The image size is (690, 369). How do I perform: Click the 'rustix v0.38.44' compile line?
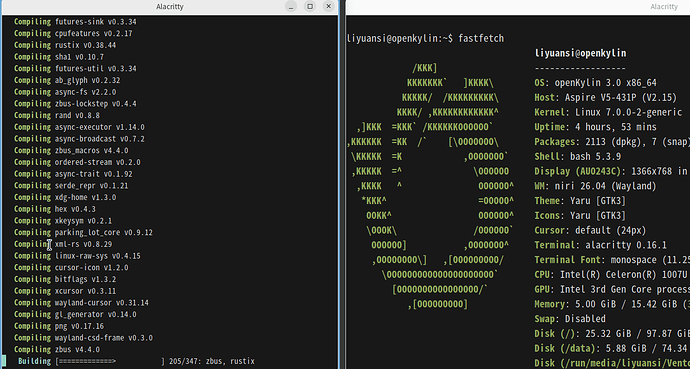click(65, 45)
